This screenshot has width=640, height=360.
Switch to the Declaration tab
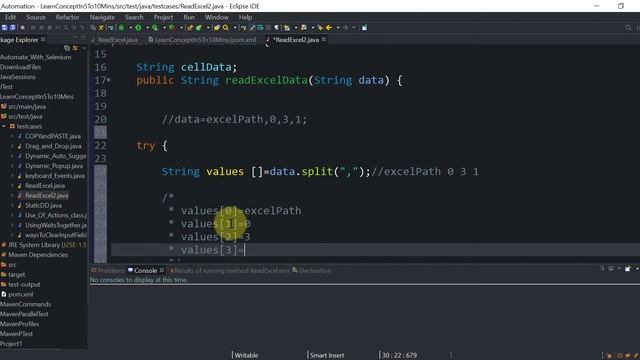pos(312,271)
